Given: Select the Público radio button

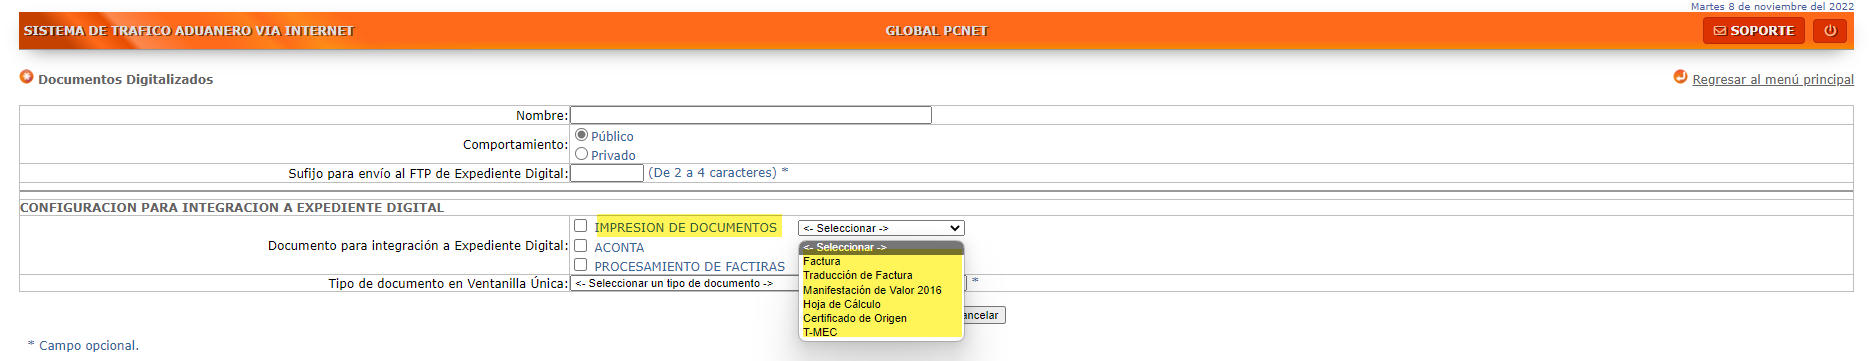Looking at the screenshot, I should point(581,135).
